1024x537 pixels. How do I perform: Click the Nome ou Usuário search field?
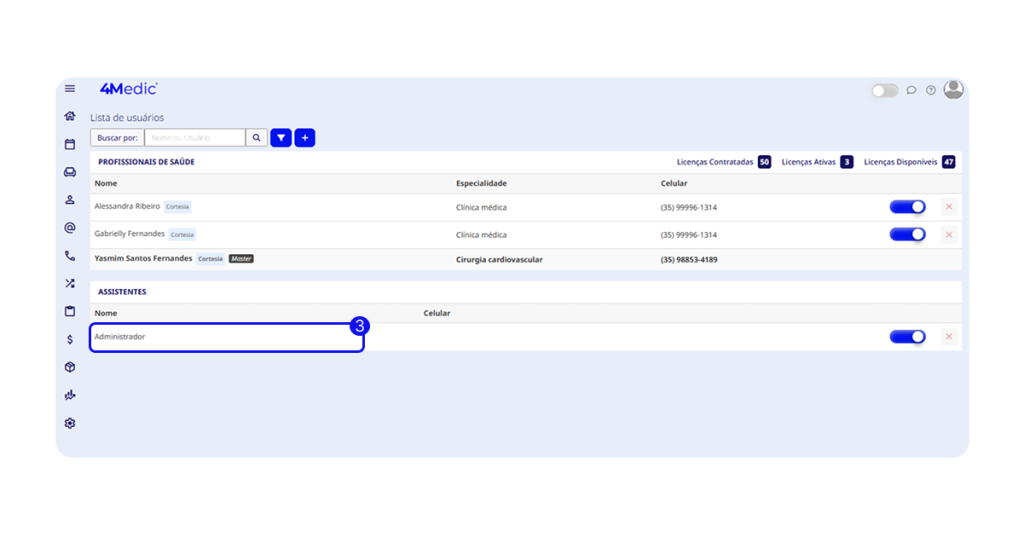195,138
